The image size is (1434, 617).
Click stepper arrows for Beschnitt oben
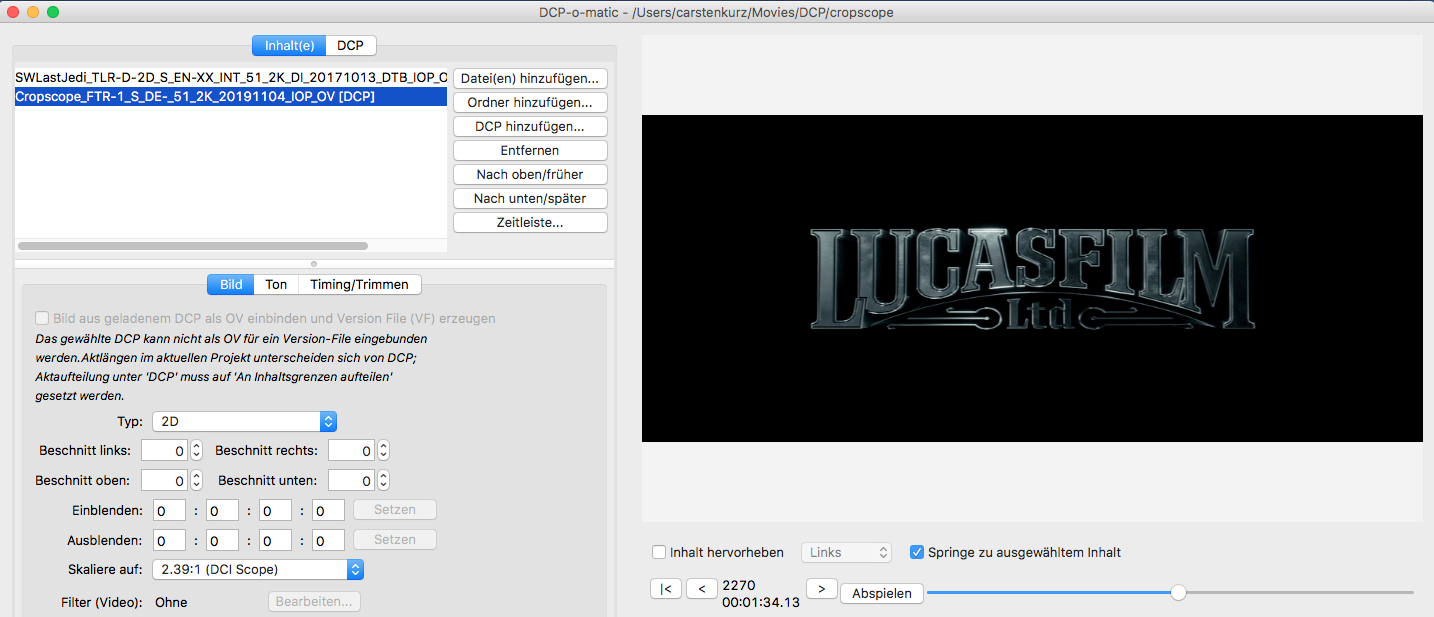(x=196, y=481)
